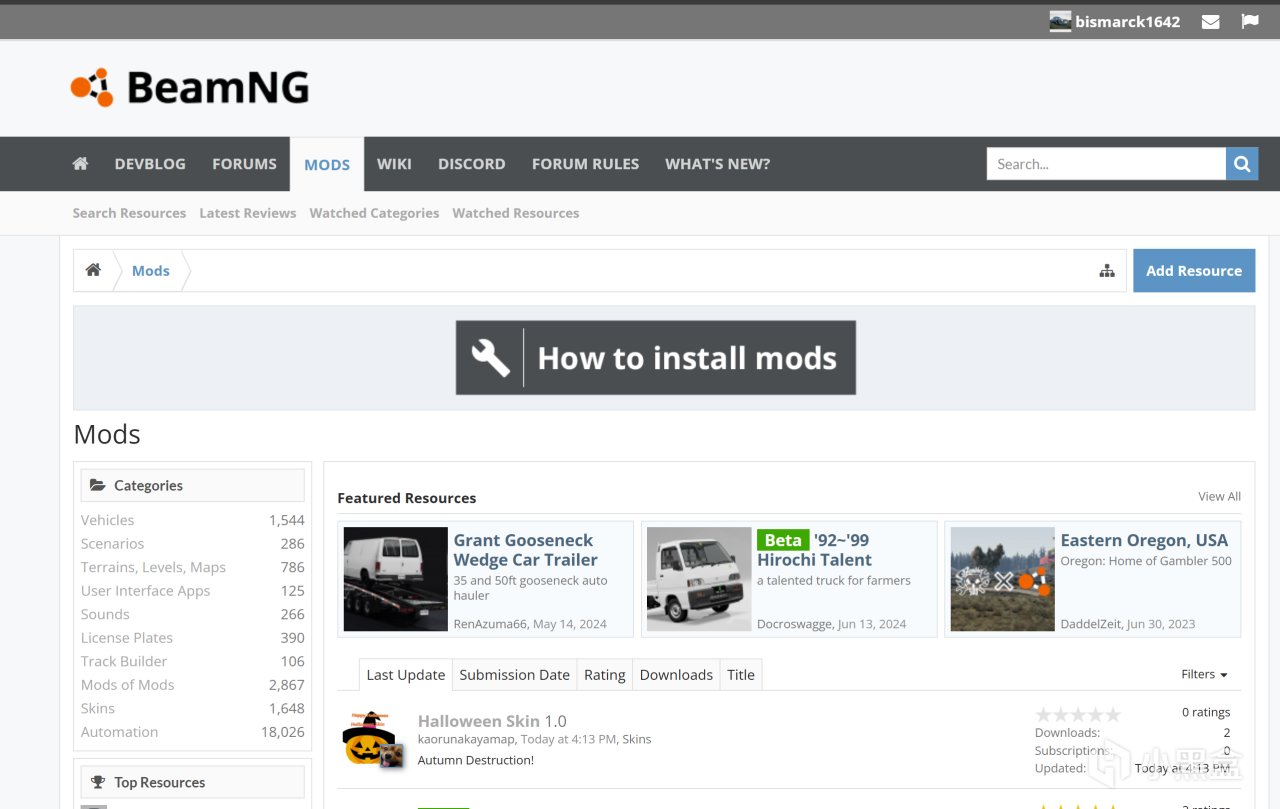This screenshot has width=1280, height=809.
Task: Click Latest Reviews link
Action: [x=248, y=213]
